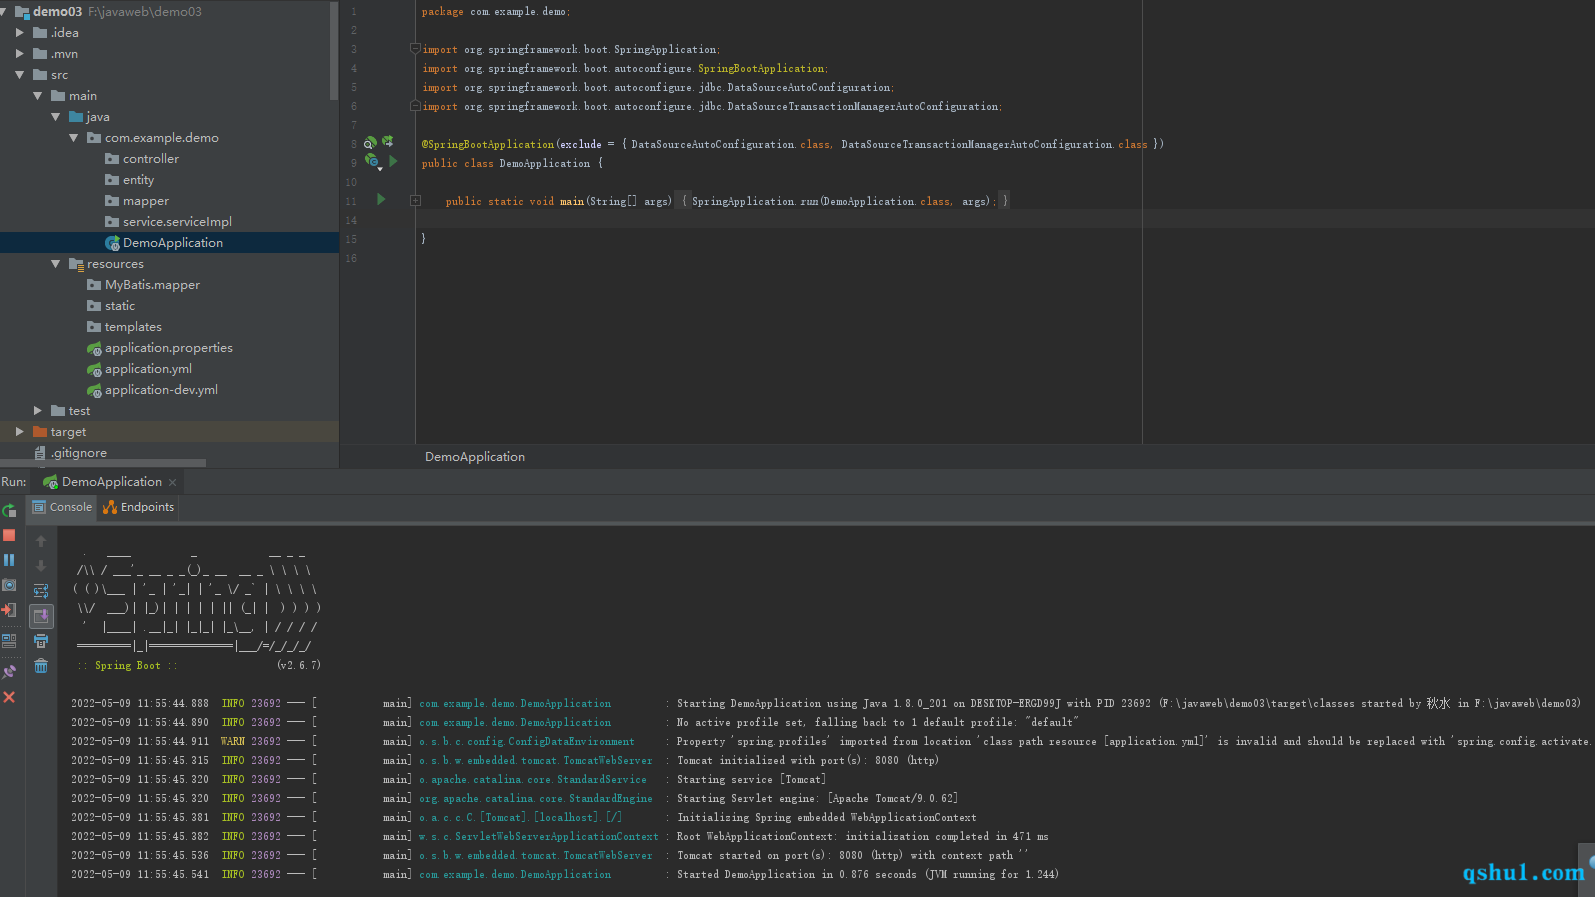Click StandardService logger link in console

[533, 780]
